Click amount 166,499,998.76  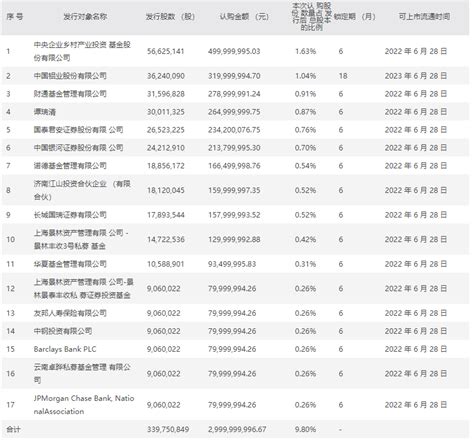point(234,166)
